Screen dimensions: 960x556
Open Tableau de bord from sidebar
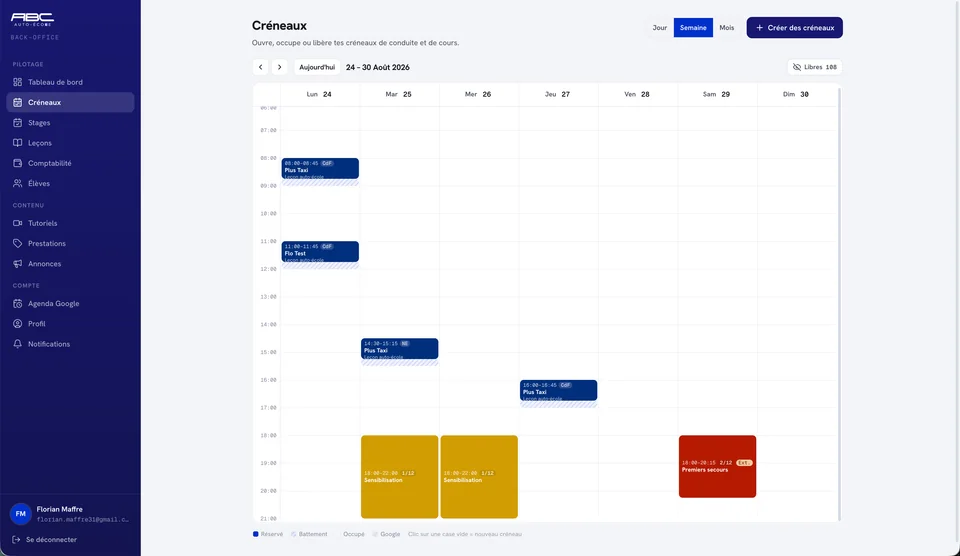click(x=70, y=82)
